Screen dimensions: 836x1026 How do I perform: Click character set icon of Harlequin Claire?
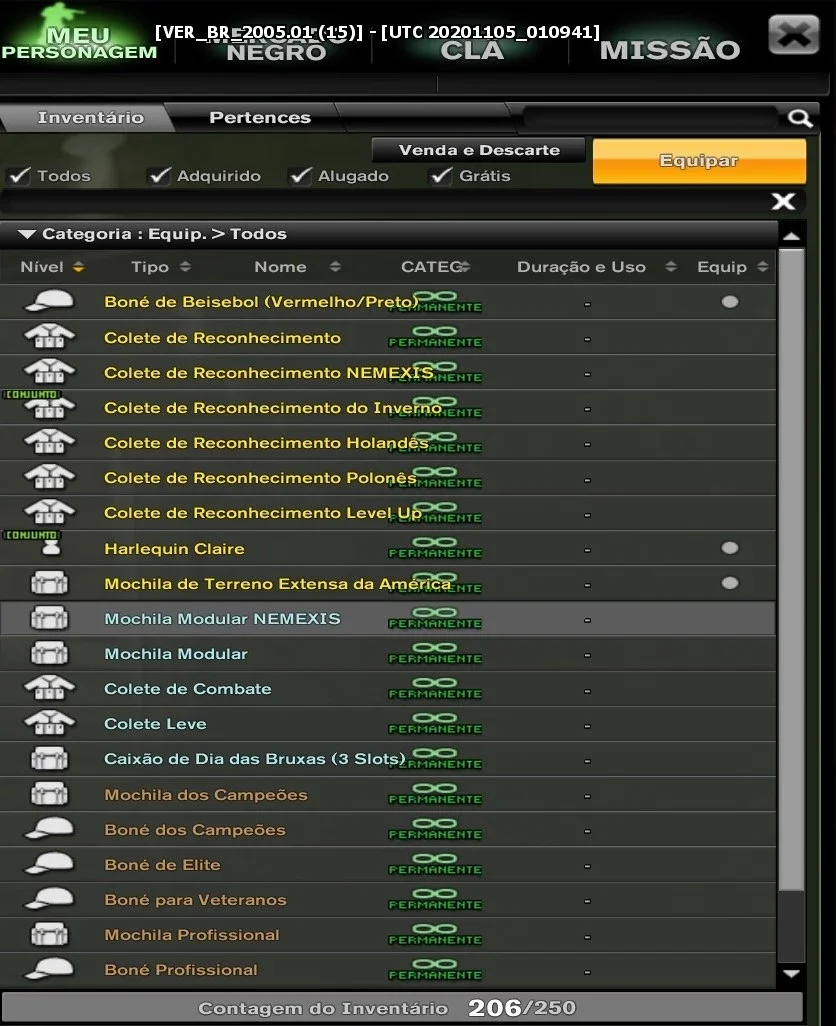click(51, 548)
